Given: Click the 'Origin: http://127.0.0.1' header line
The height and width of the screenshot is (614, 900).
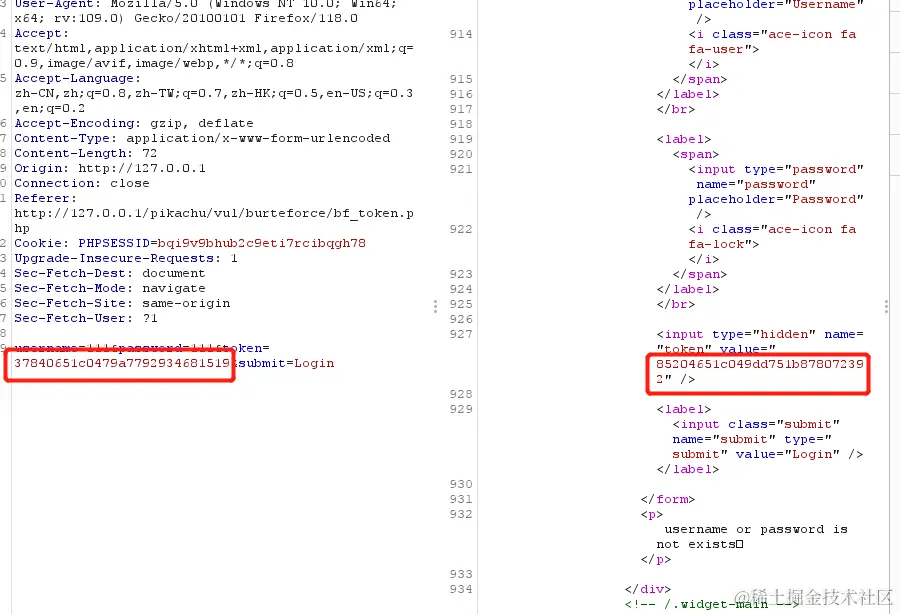Looking at the screenshot, I should click(x=110, y=168).
